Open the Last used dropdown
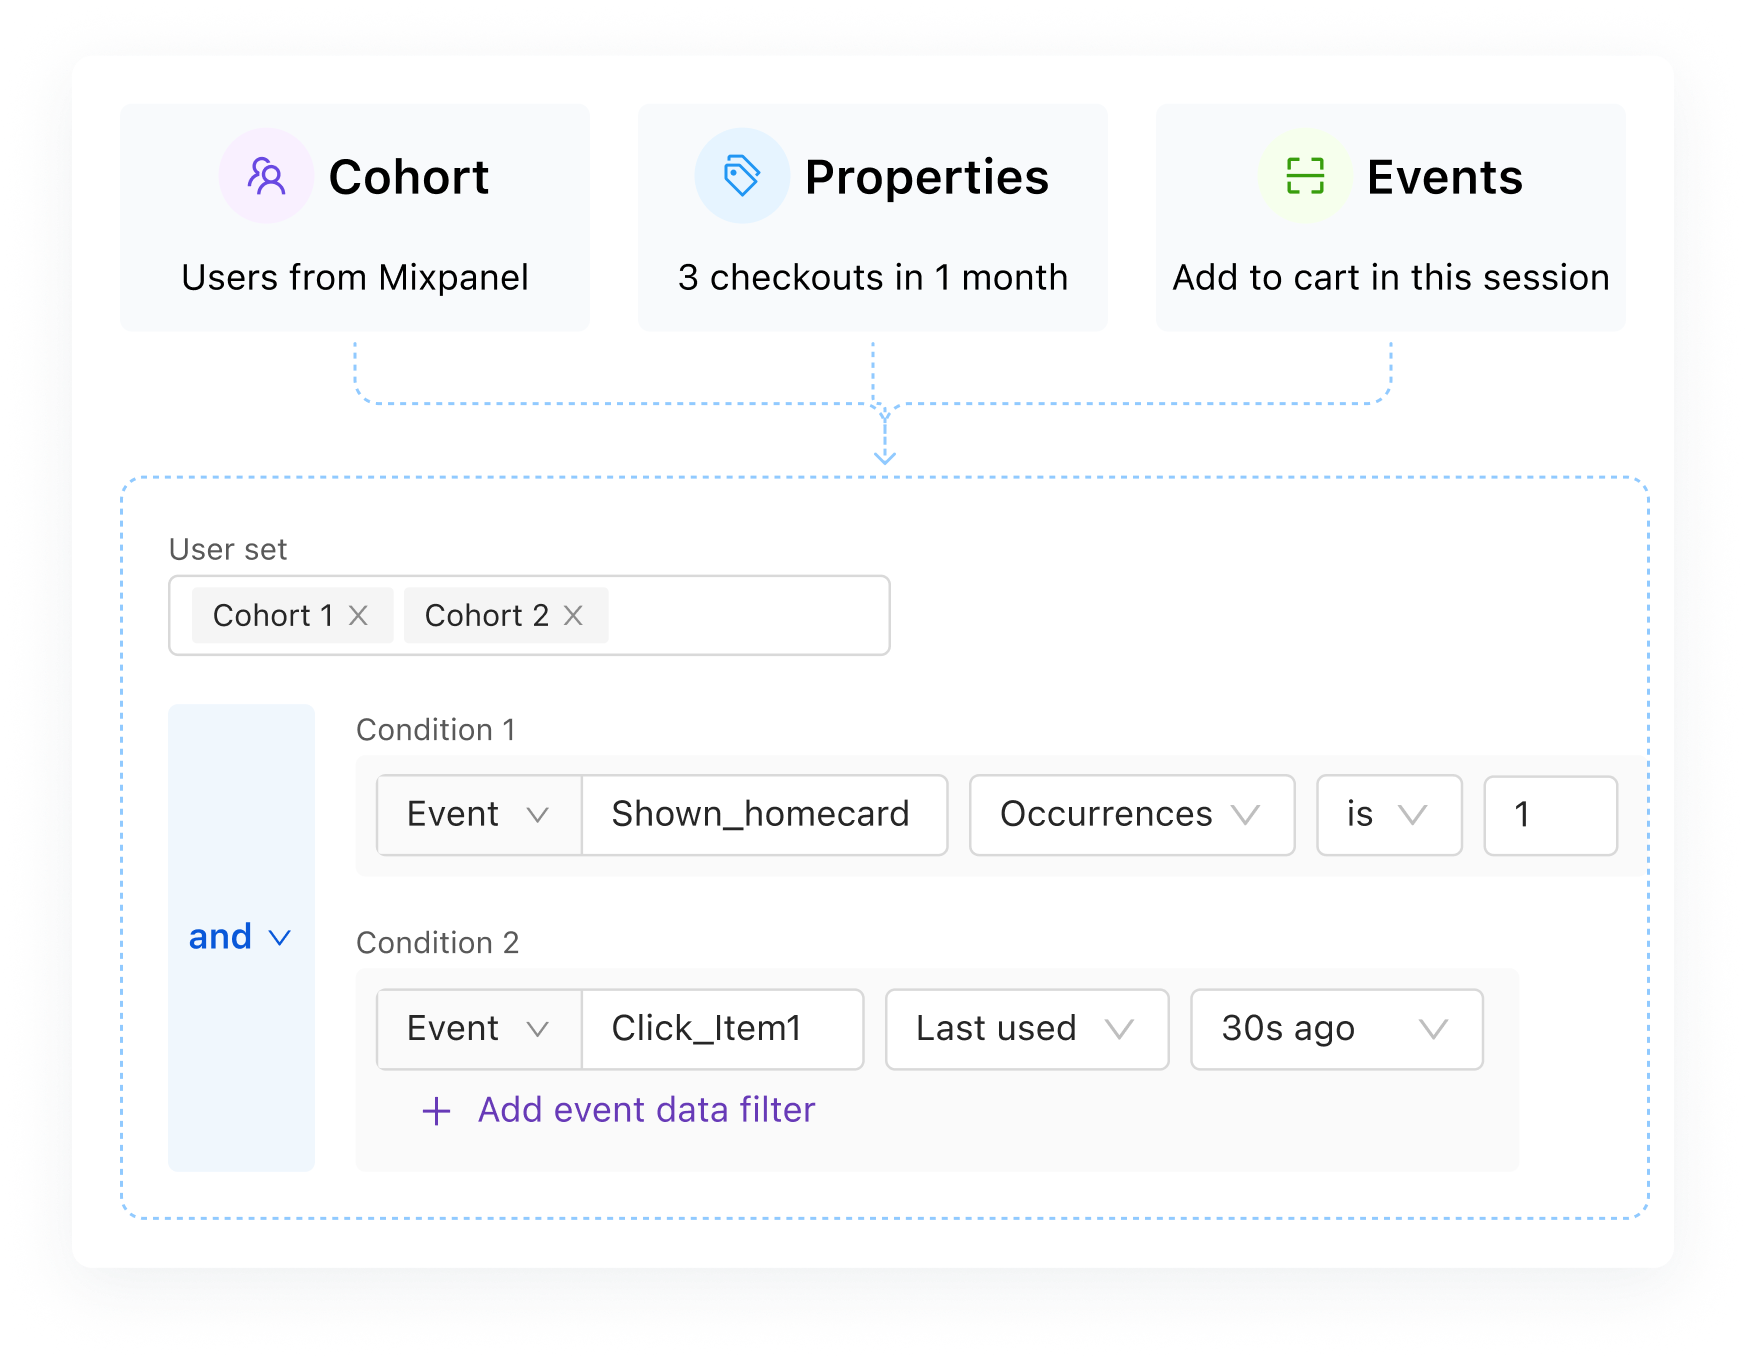Image resolution: width=1746 pixels, height=1357 pixels. tap(1026, 1028)
